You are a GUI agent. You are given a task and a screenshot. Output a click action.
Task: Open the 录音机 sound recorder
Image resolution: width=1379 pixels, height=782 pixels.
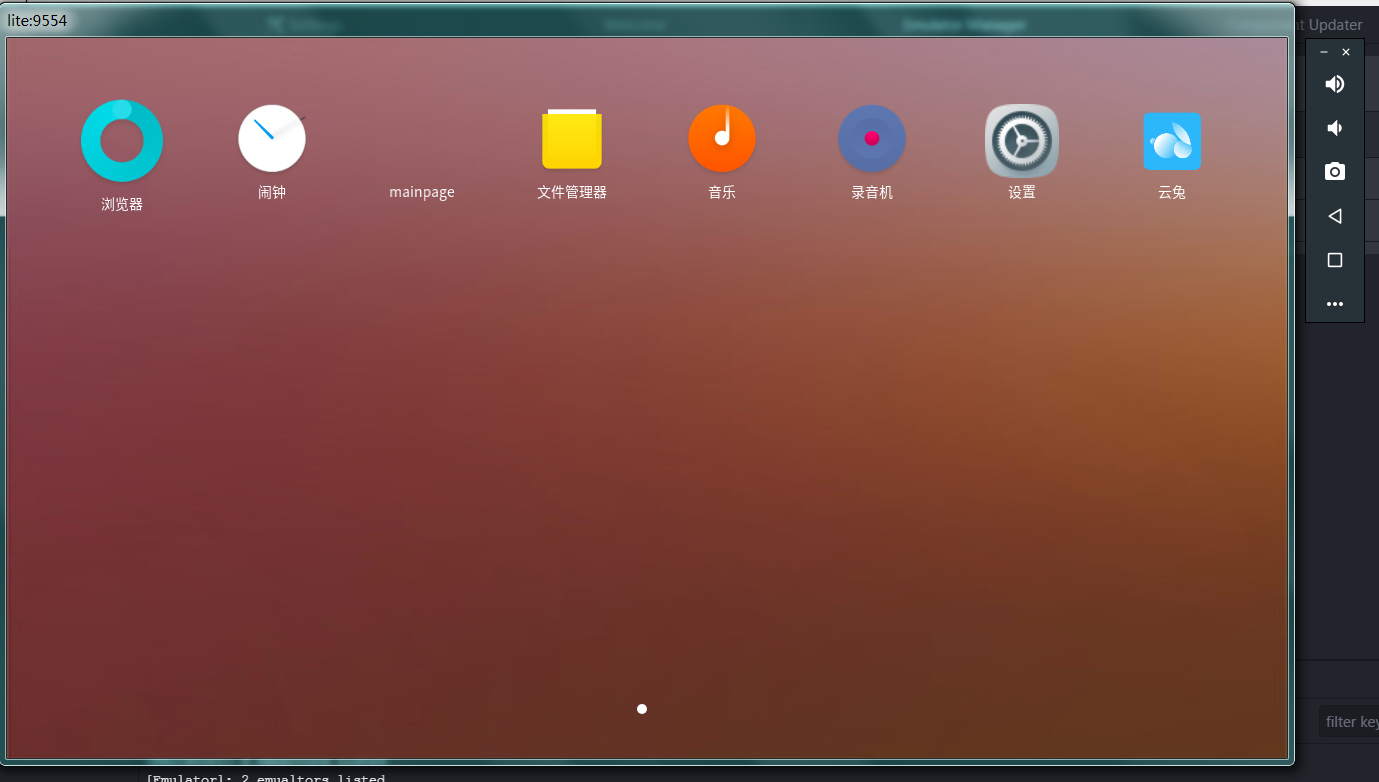tap(872, 139)
